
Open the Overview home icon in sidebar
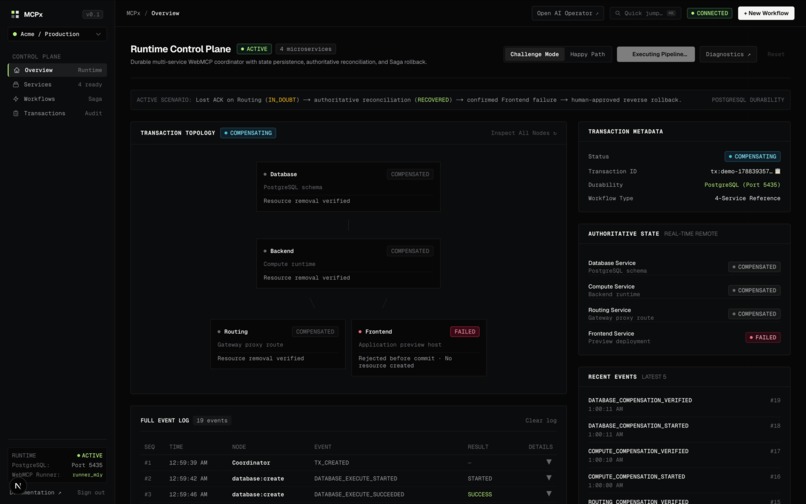click(16, 70)
